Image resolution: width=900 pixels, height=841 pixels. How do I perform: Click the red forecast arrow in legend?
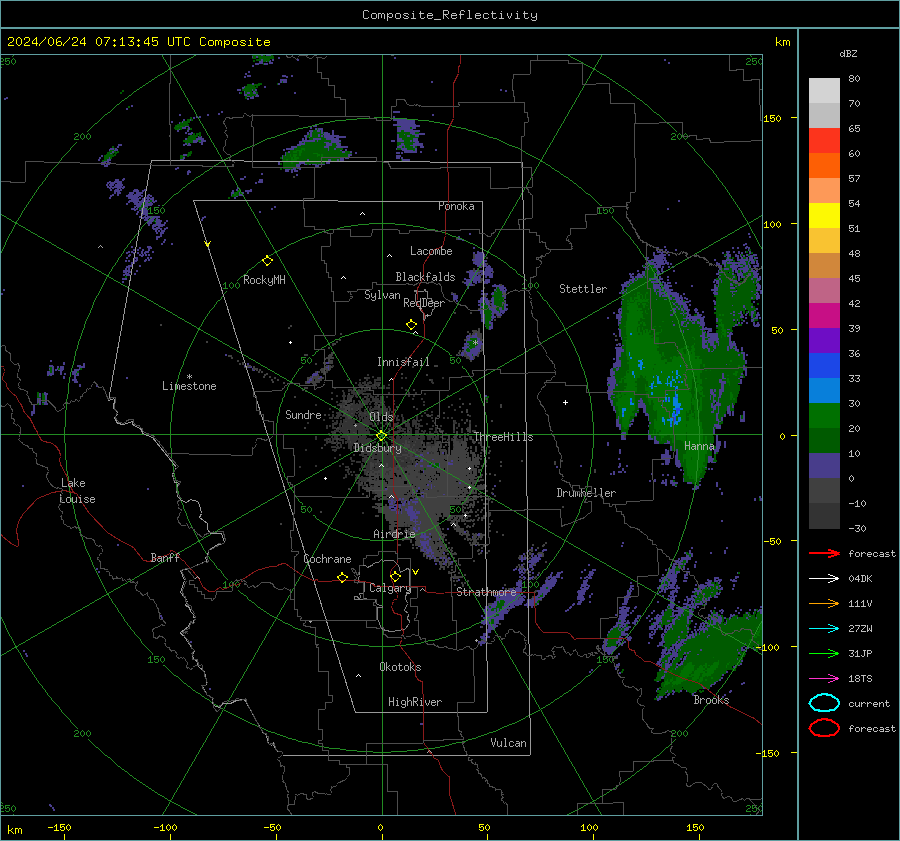tap(824, 553)
